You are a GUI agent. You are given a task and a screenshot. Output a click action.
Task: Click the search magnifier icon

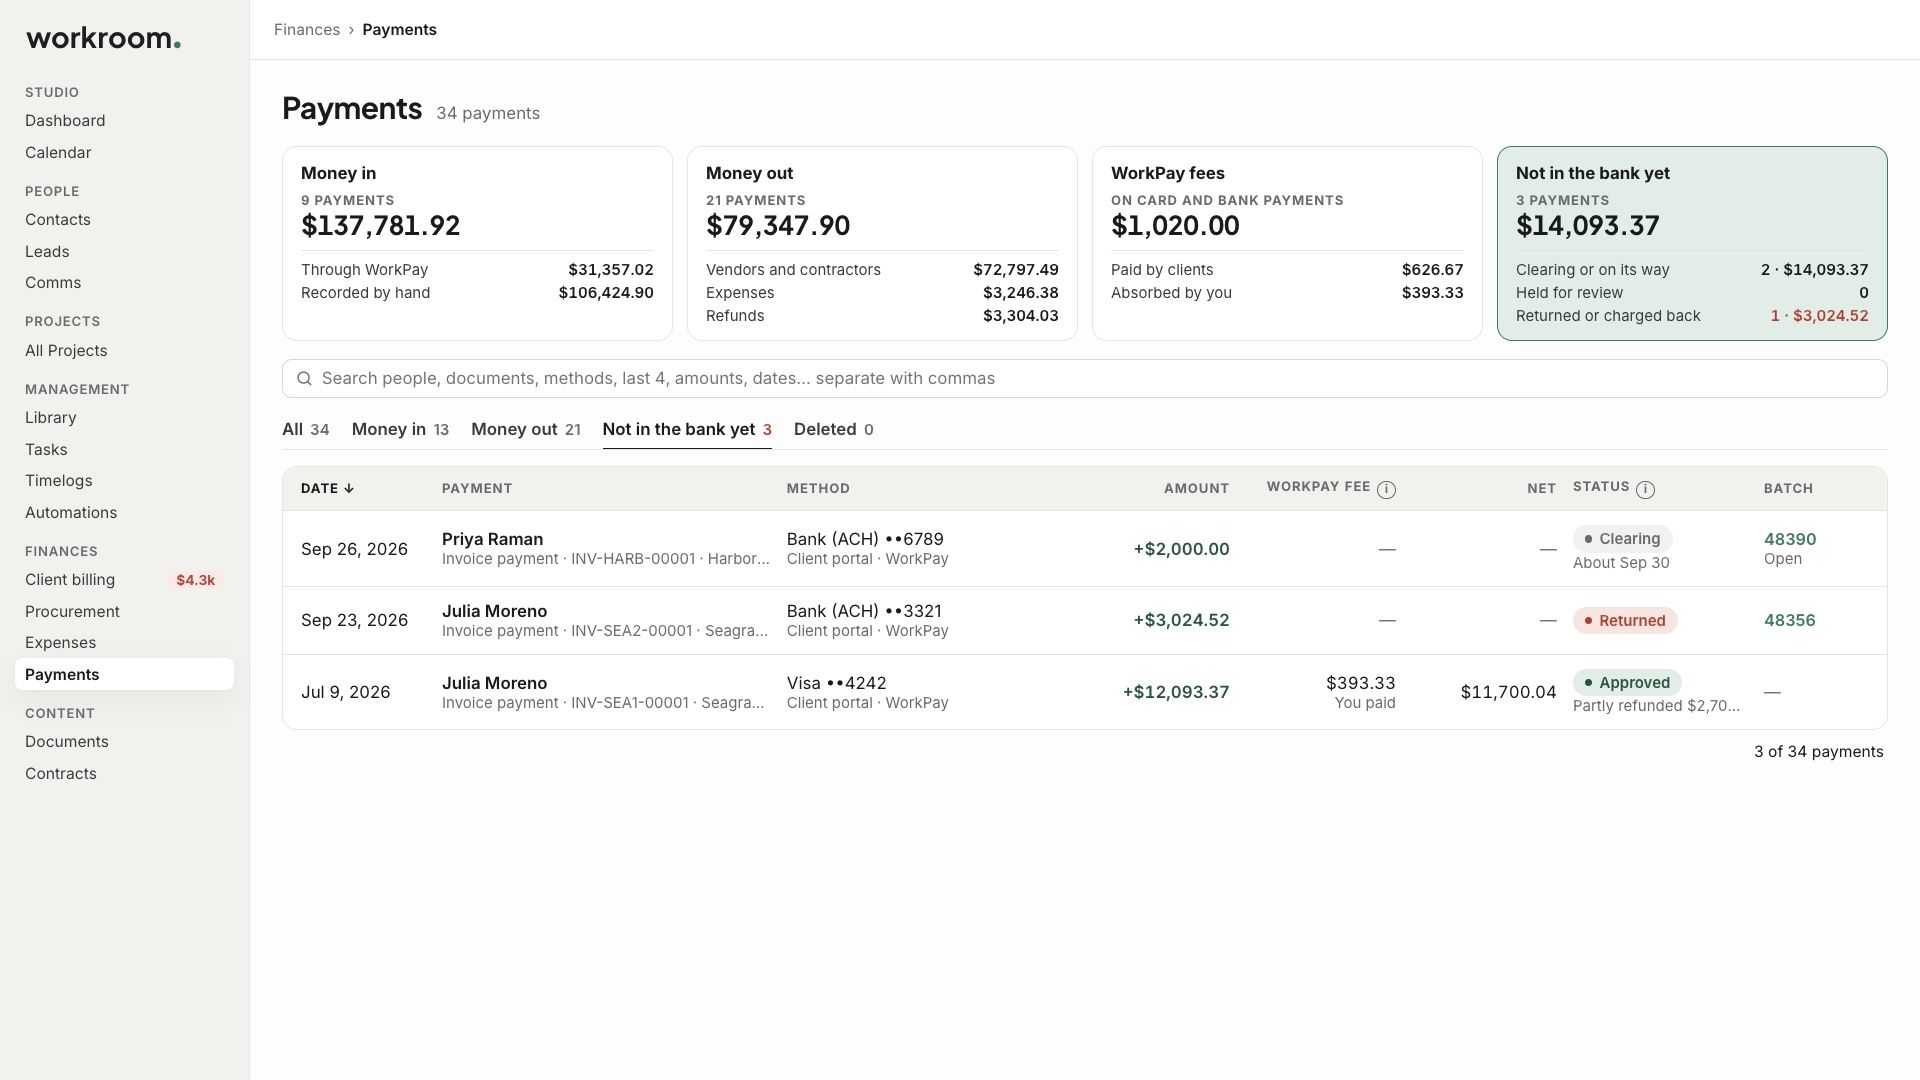[304, 378]
